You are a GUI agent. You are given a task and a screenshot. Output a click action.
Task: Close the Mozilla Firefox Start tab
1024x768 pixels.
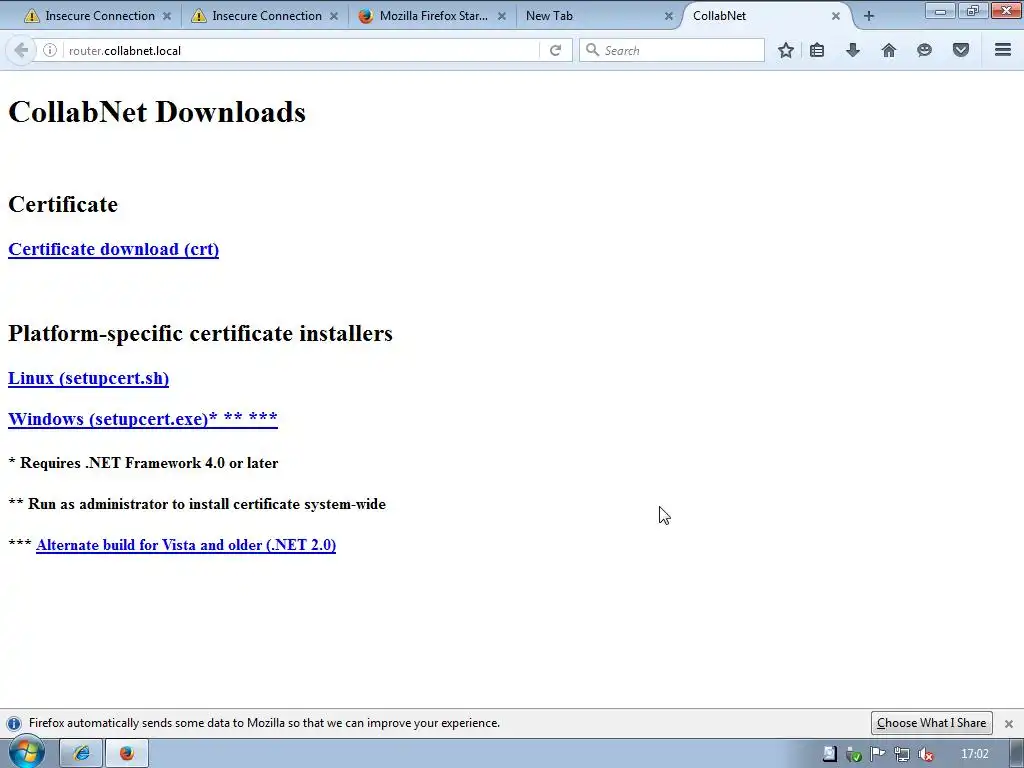coord(502,16)
